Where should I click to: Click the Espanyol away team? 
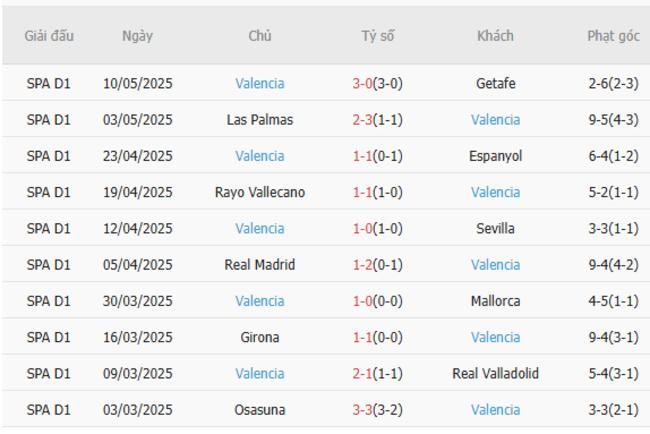coord(496,156)
